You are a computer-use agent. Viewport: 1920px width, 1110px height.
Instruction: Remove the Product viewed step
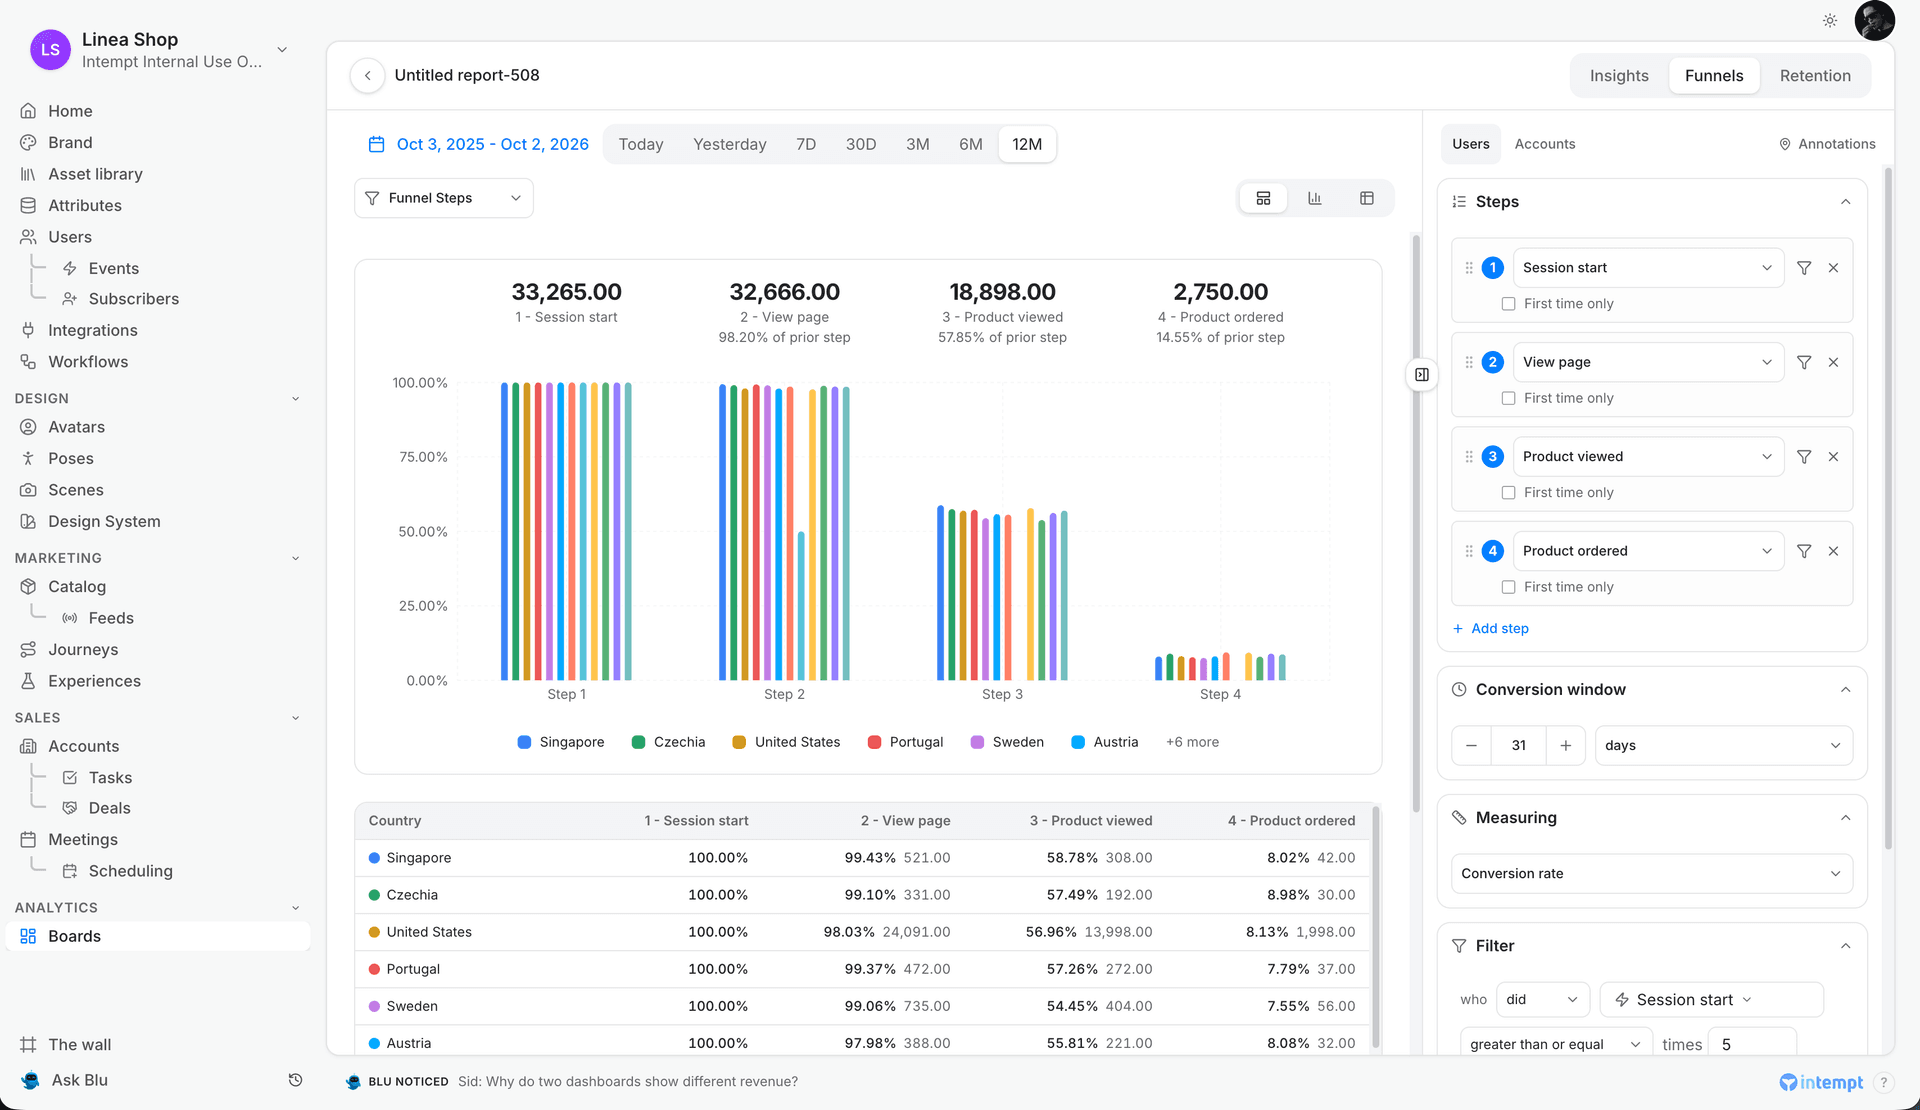tap(1833, 457)
